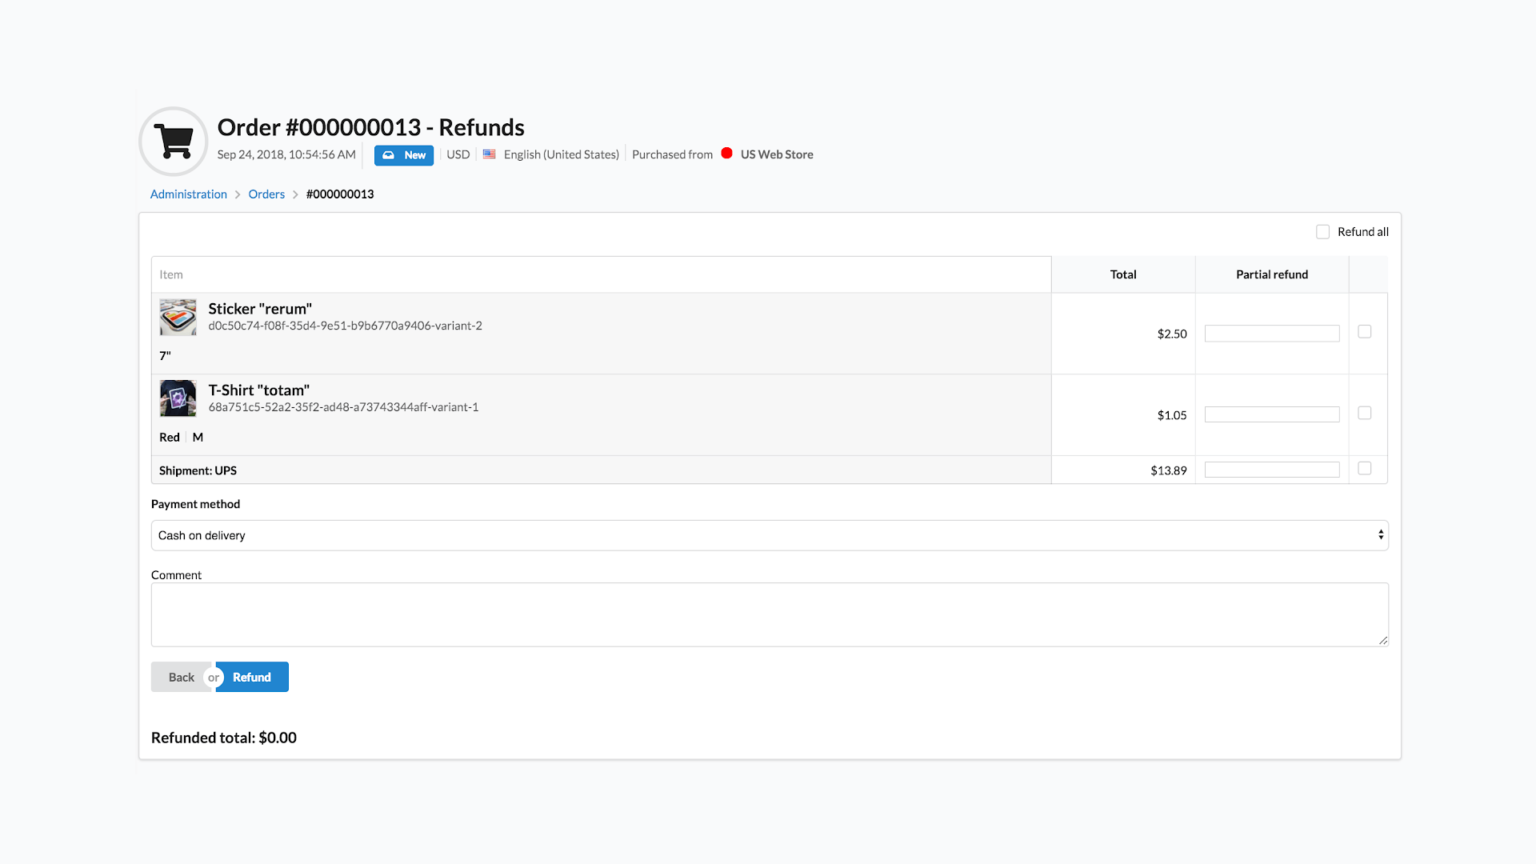Viewport: 1536px width, 864px height.
Task: Check the refund box for T-Shirt "totam"
Action: tap(1366, 413)
